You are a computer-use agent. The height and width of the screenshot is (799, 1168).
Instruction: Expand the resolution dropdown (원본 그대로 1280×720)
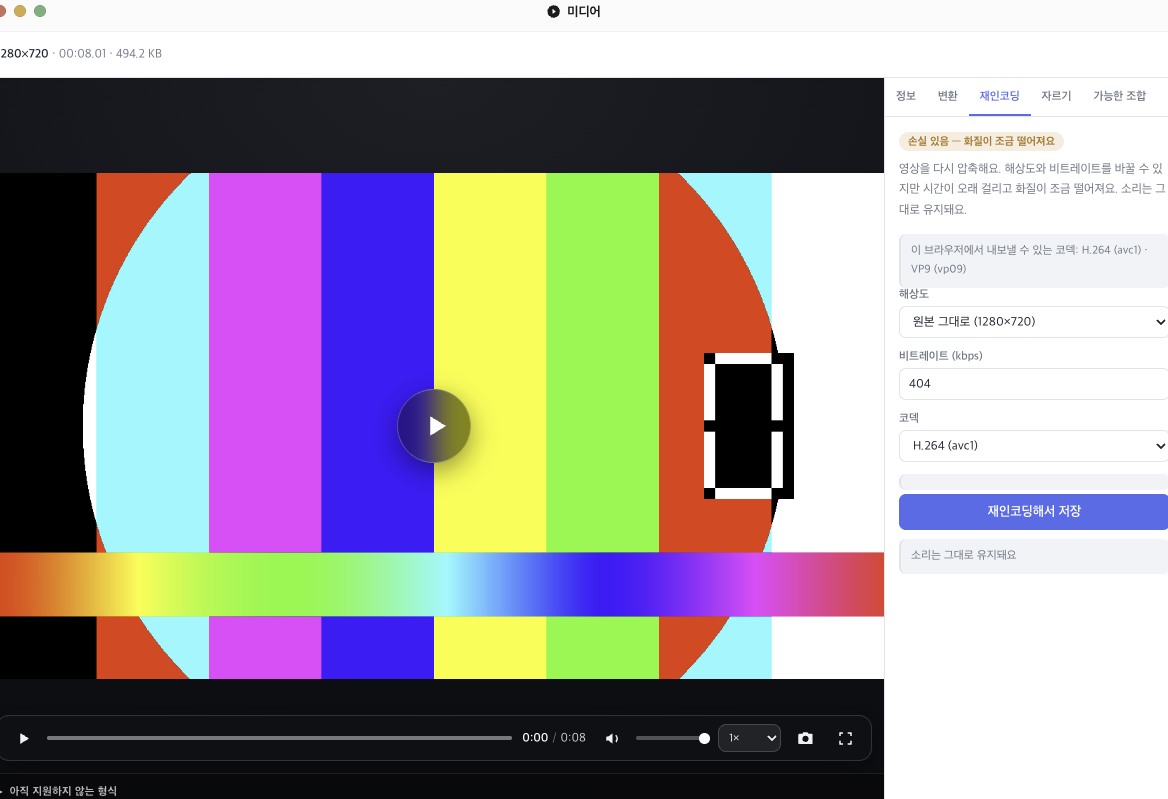click(1033, 322)
